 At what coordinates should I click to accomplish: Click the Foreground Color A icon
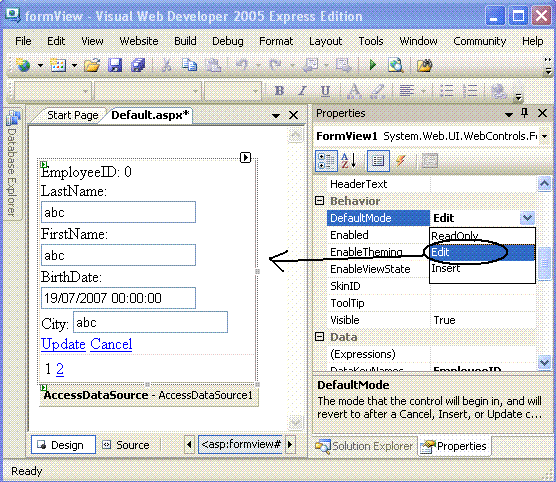(x=354, y=91)
